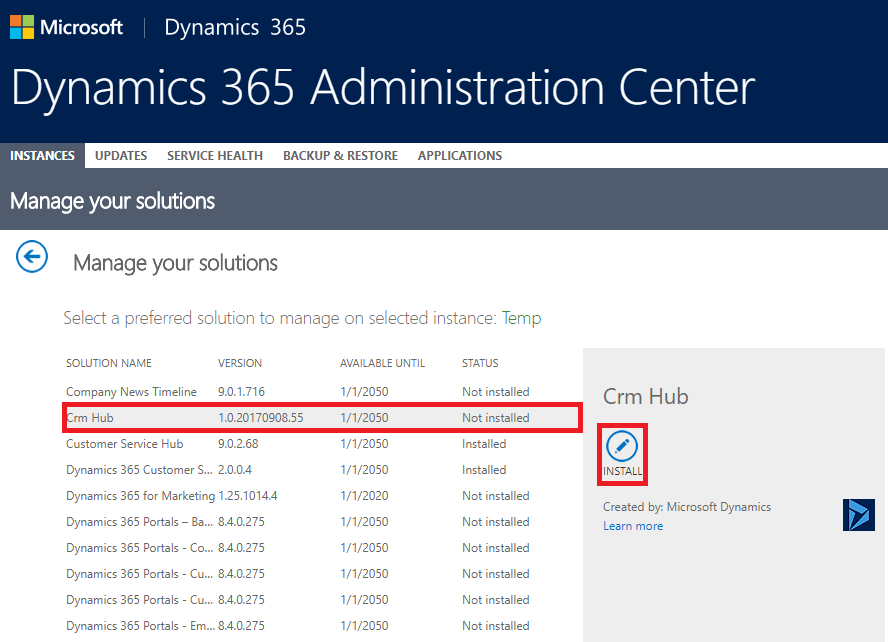
Task: Go back using the circled arrow icon
Action: 32,256
